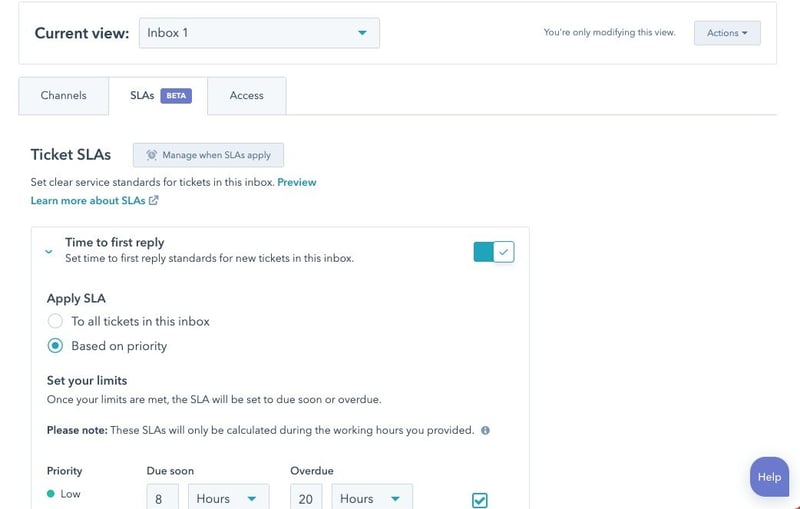This screenshot has width=800, height=509.
Task: Uncheck the Low priority row checkbox
Action: [479, 499]
